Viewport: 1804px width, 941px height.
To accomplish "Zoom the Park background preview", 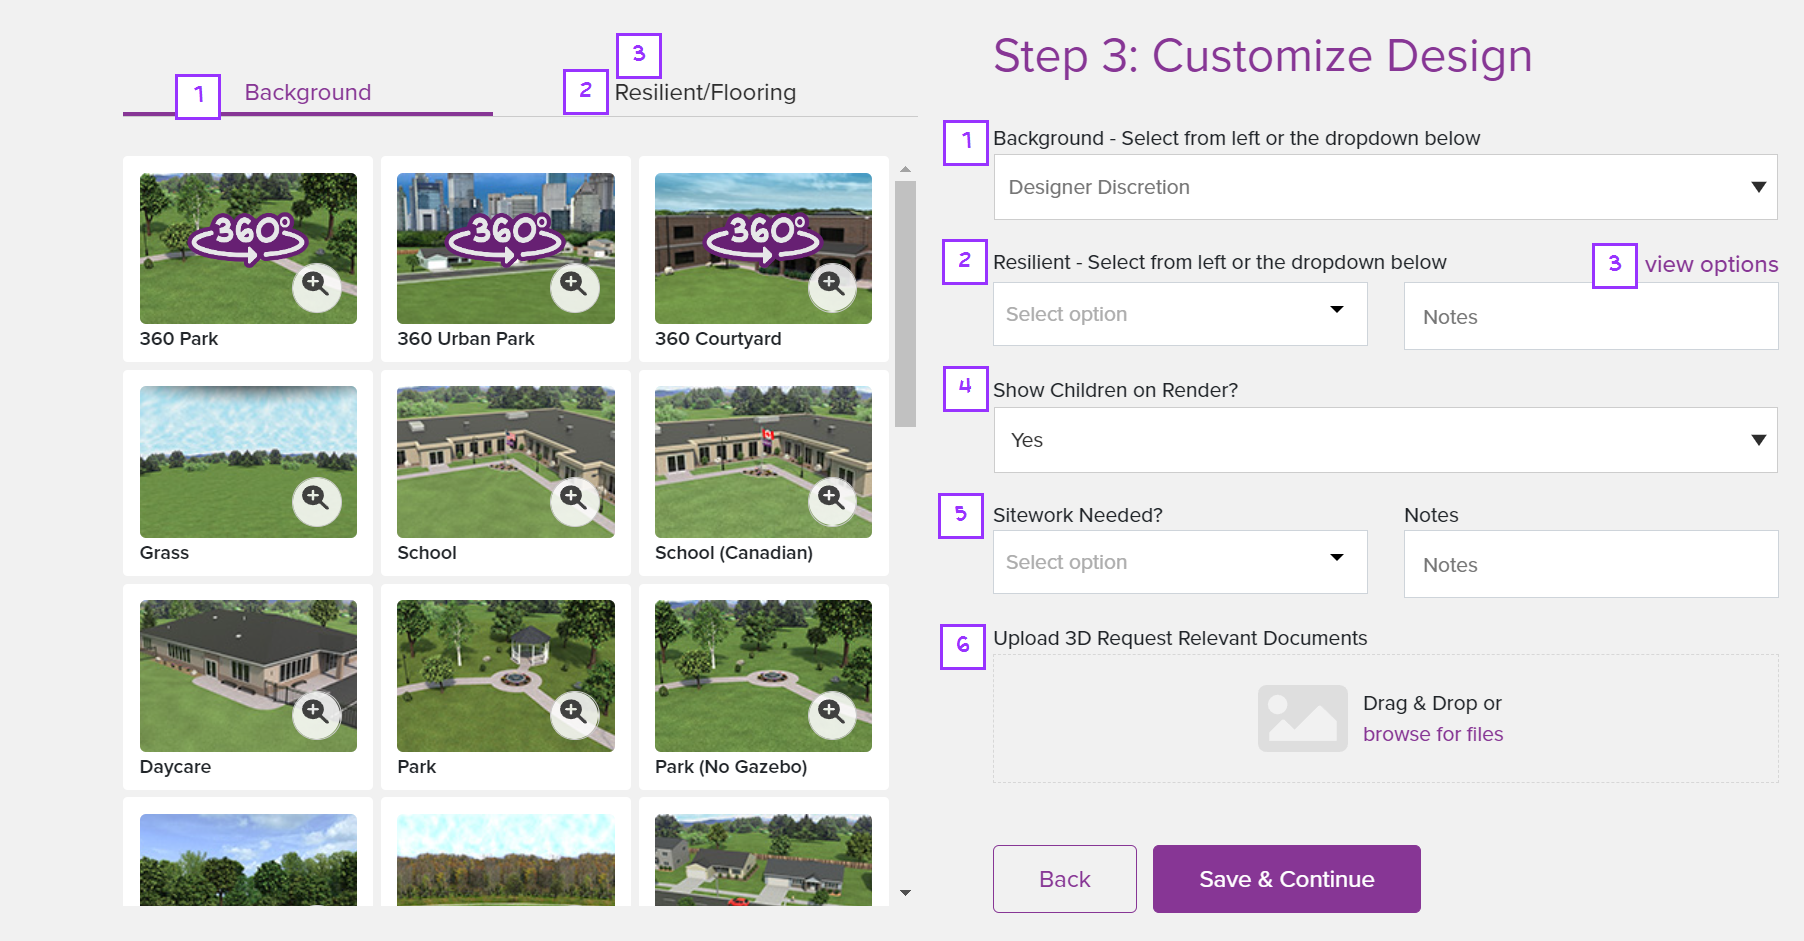I will tap(574, 714).
